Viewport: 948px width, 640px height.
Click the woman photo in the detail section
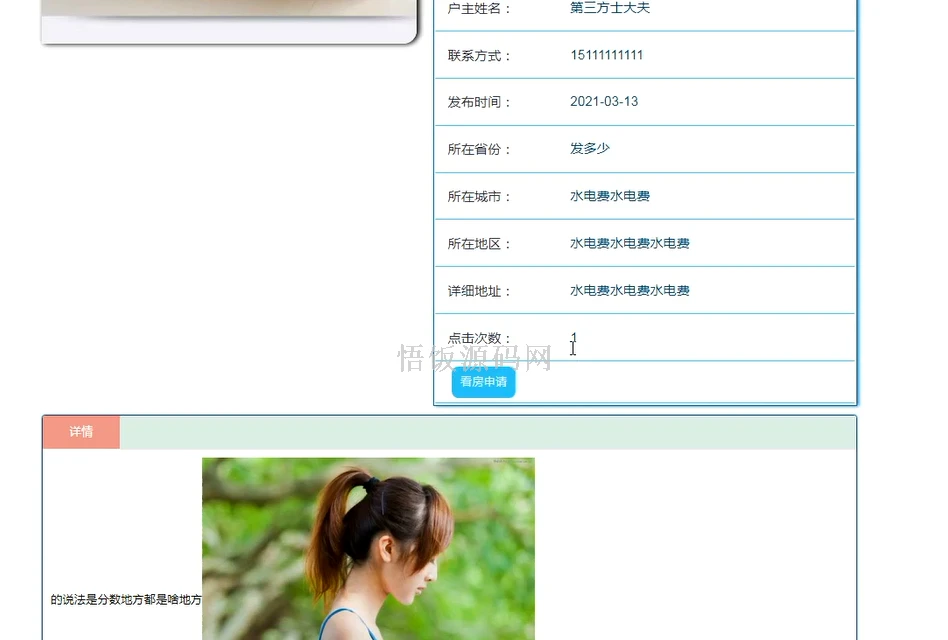[x=368, y=550]
